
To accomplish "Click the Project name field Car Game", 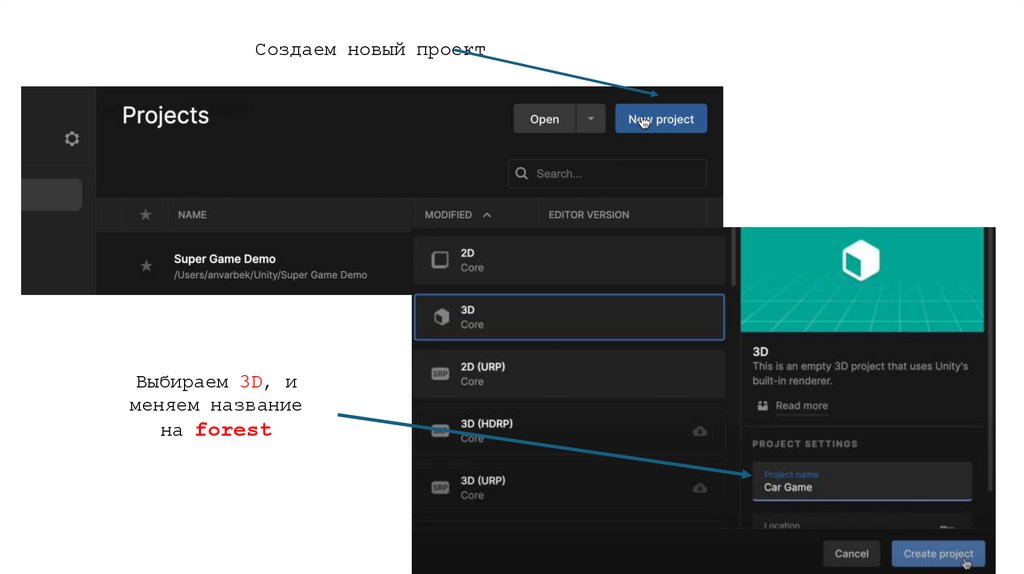I will [x=862, y=481].
